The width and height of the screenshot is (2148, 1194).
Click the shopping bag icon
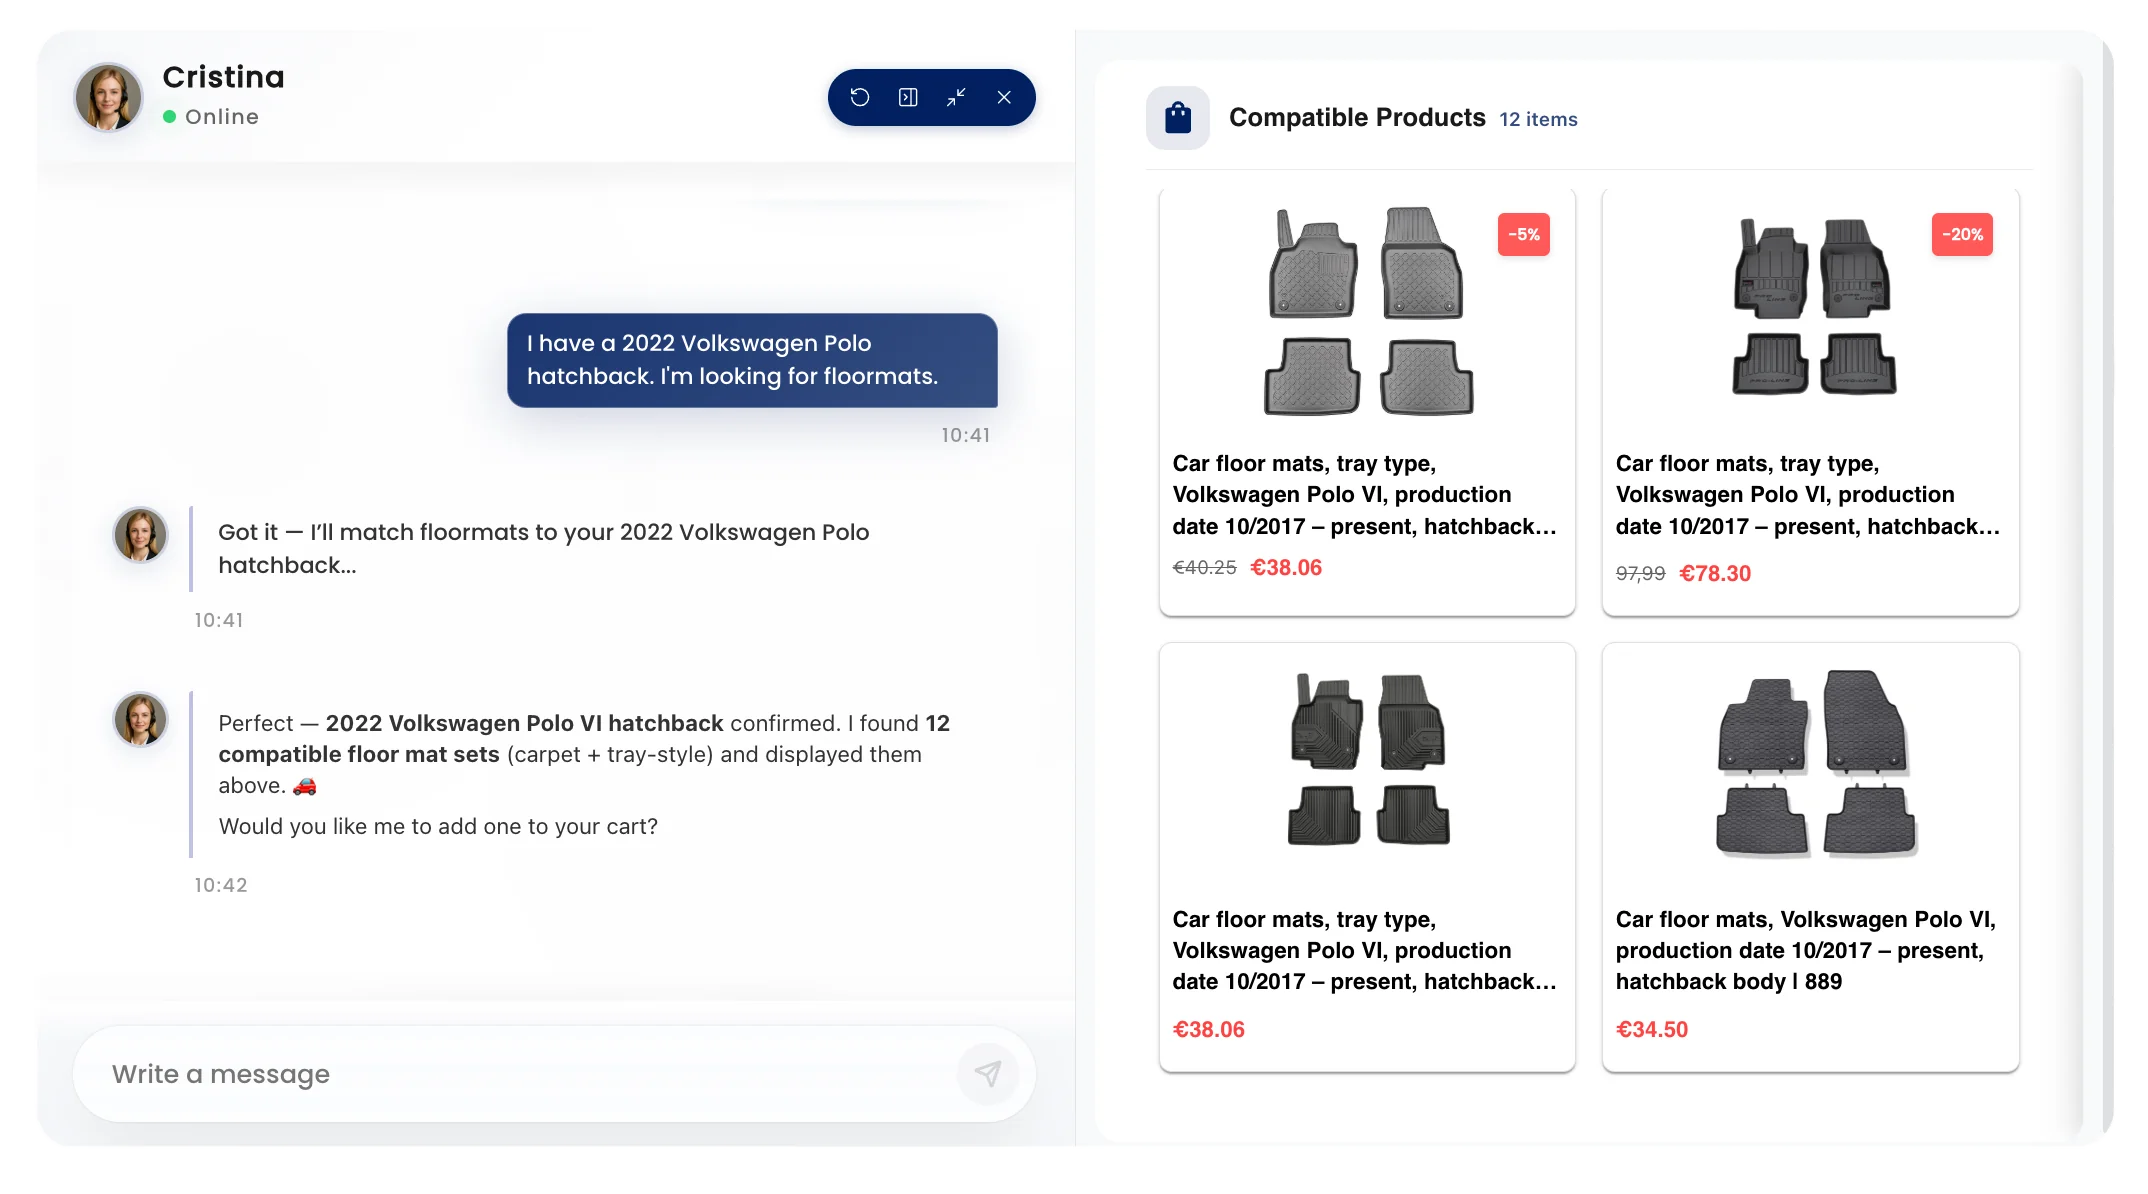(x=1178, y=118)
